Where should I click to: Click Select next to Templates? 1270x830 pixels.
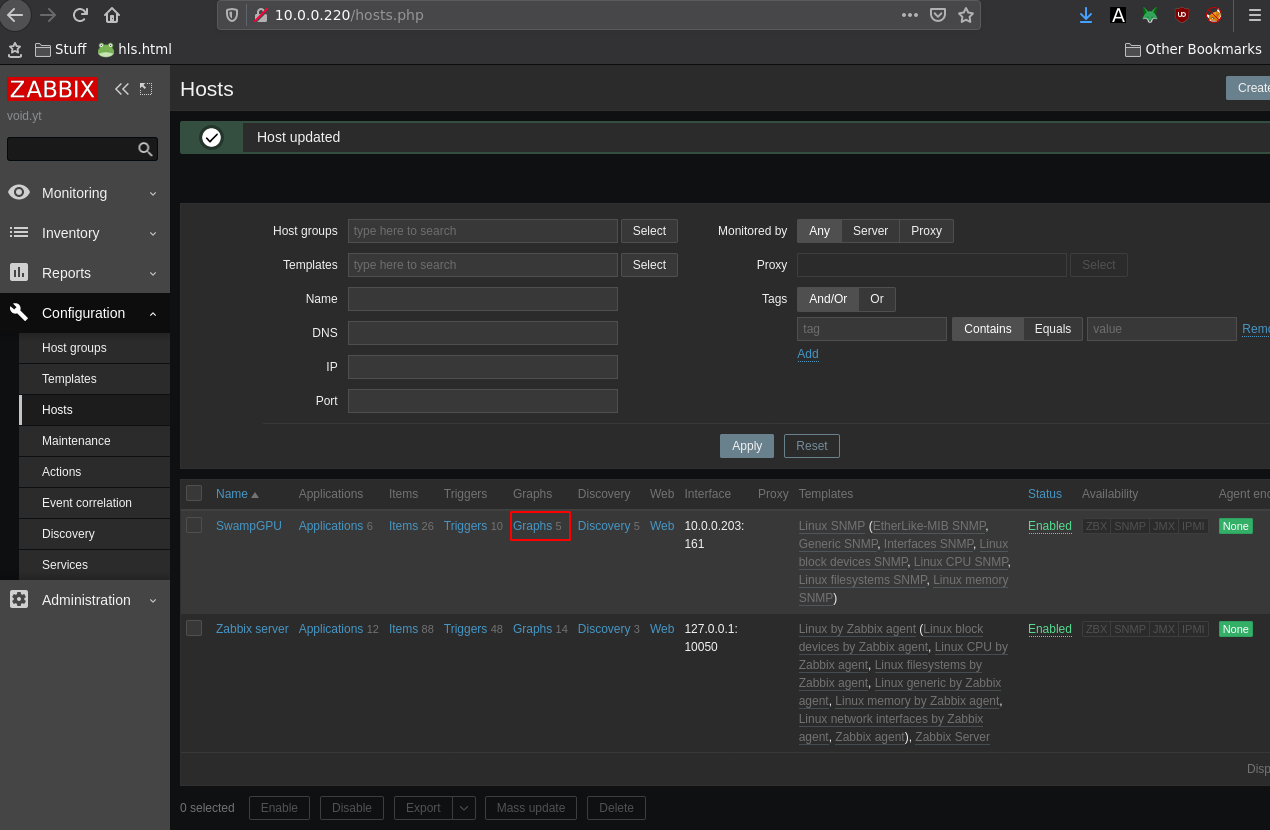tap(649, 265)
